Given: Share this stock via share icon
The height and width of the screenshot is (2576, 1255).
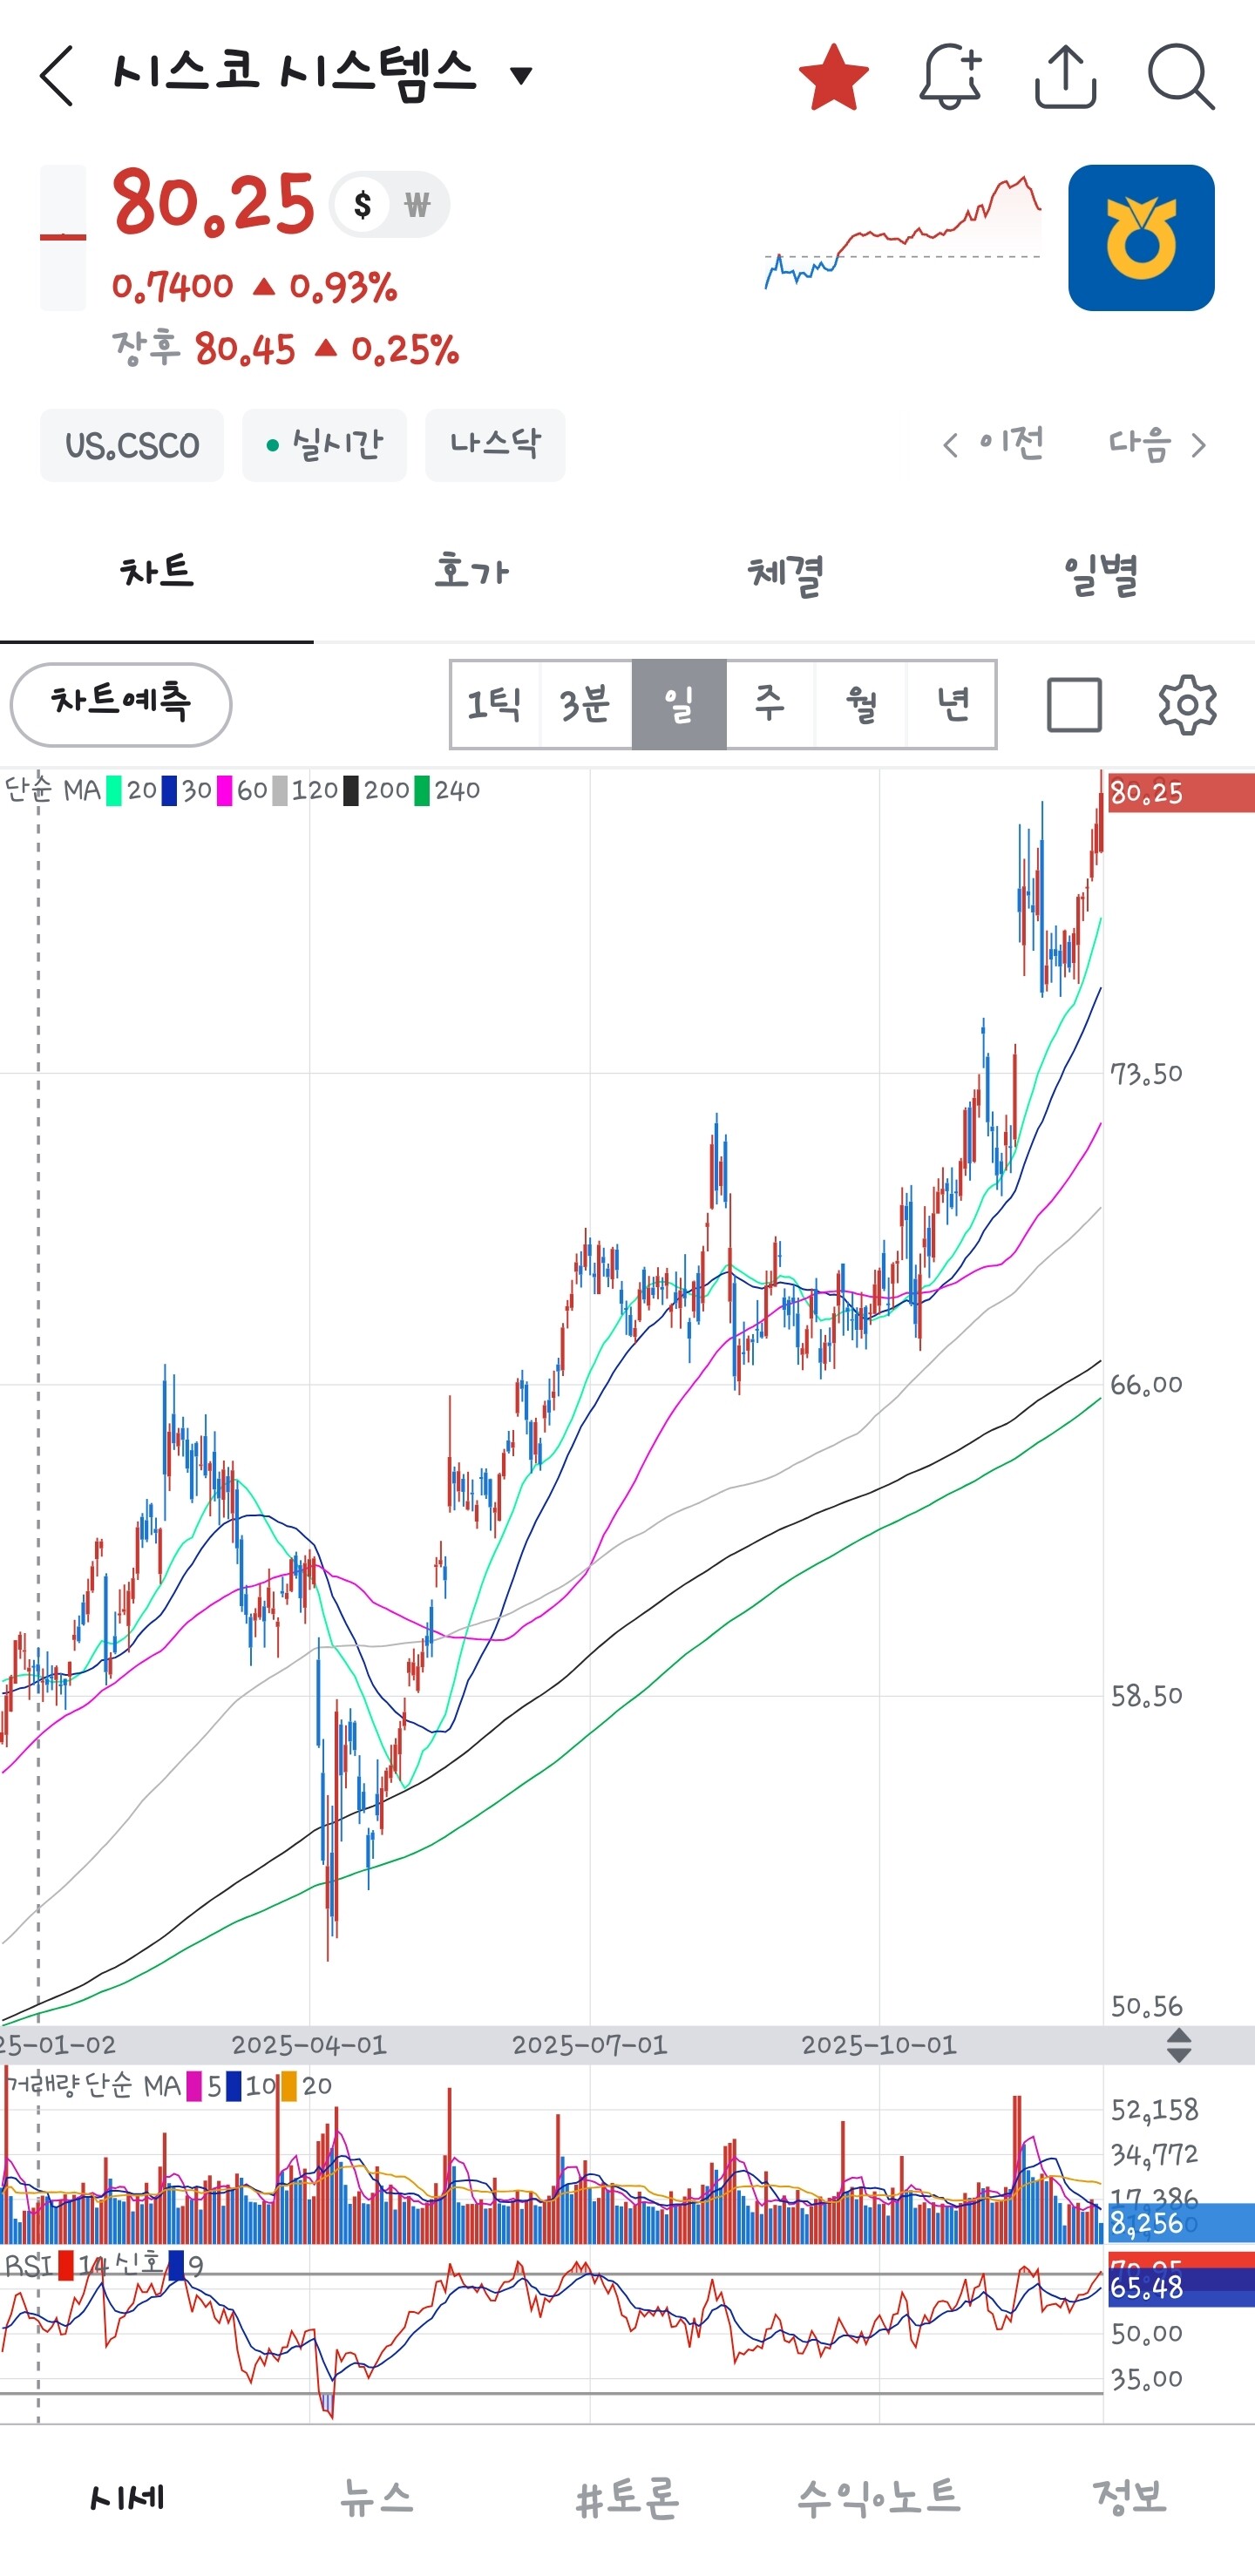Looking at the screenshot, I should (1065, 76).
